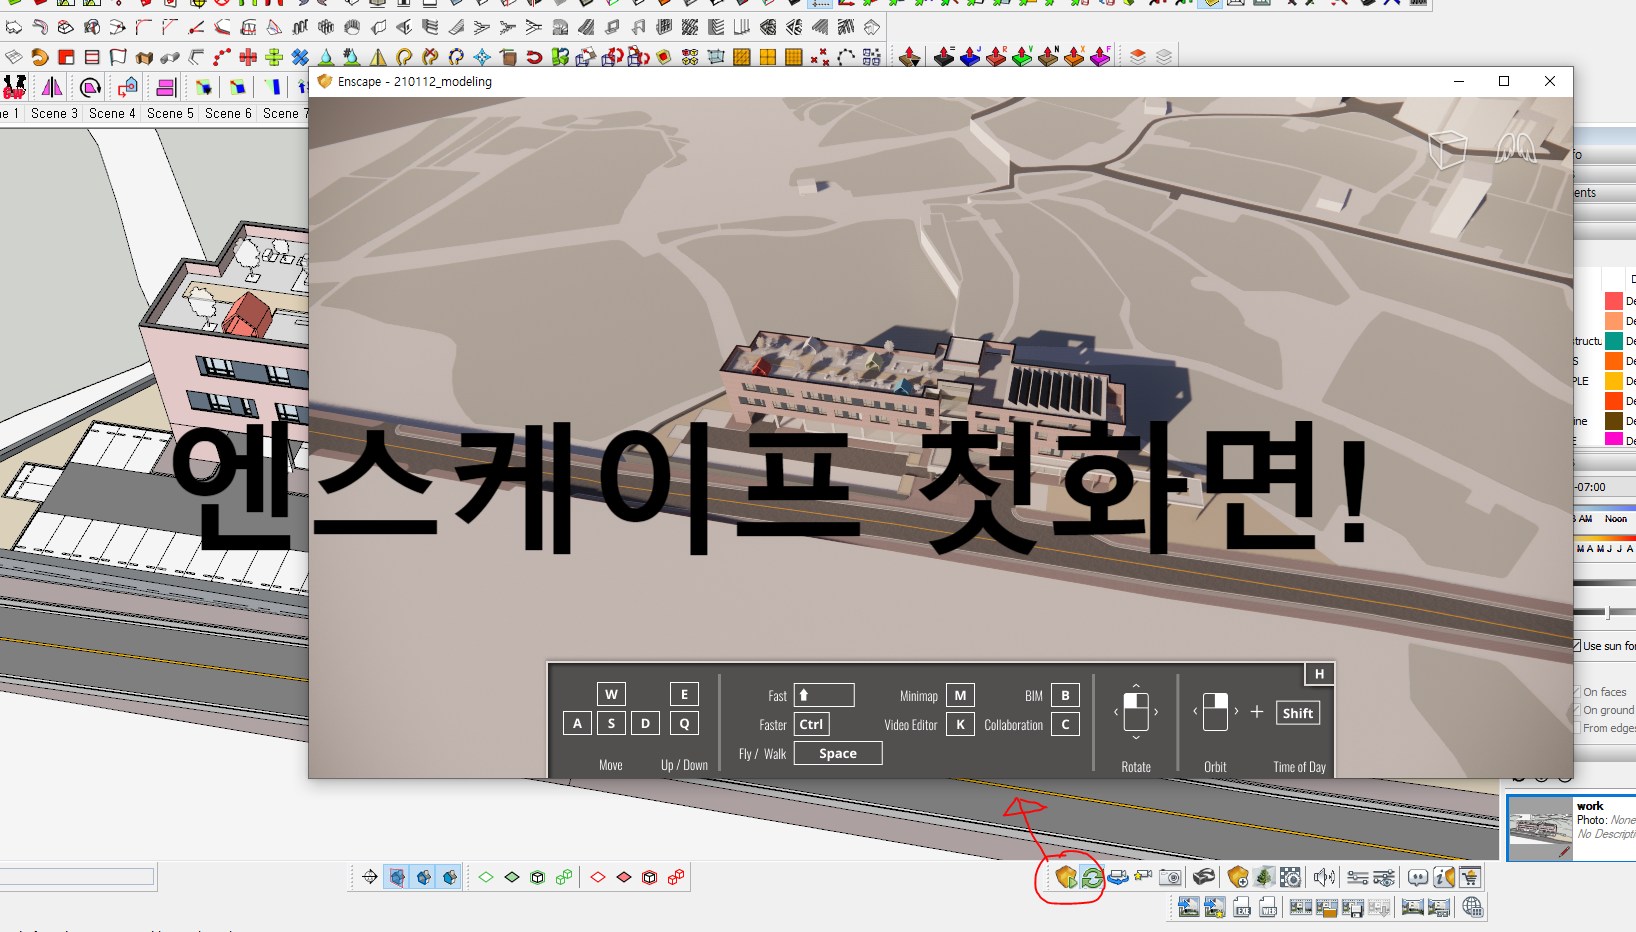Screen dimensions: 1636x932
Task: Close Enscape help overlay with H key button
Action: (x=1319, y=674)
